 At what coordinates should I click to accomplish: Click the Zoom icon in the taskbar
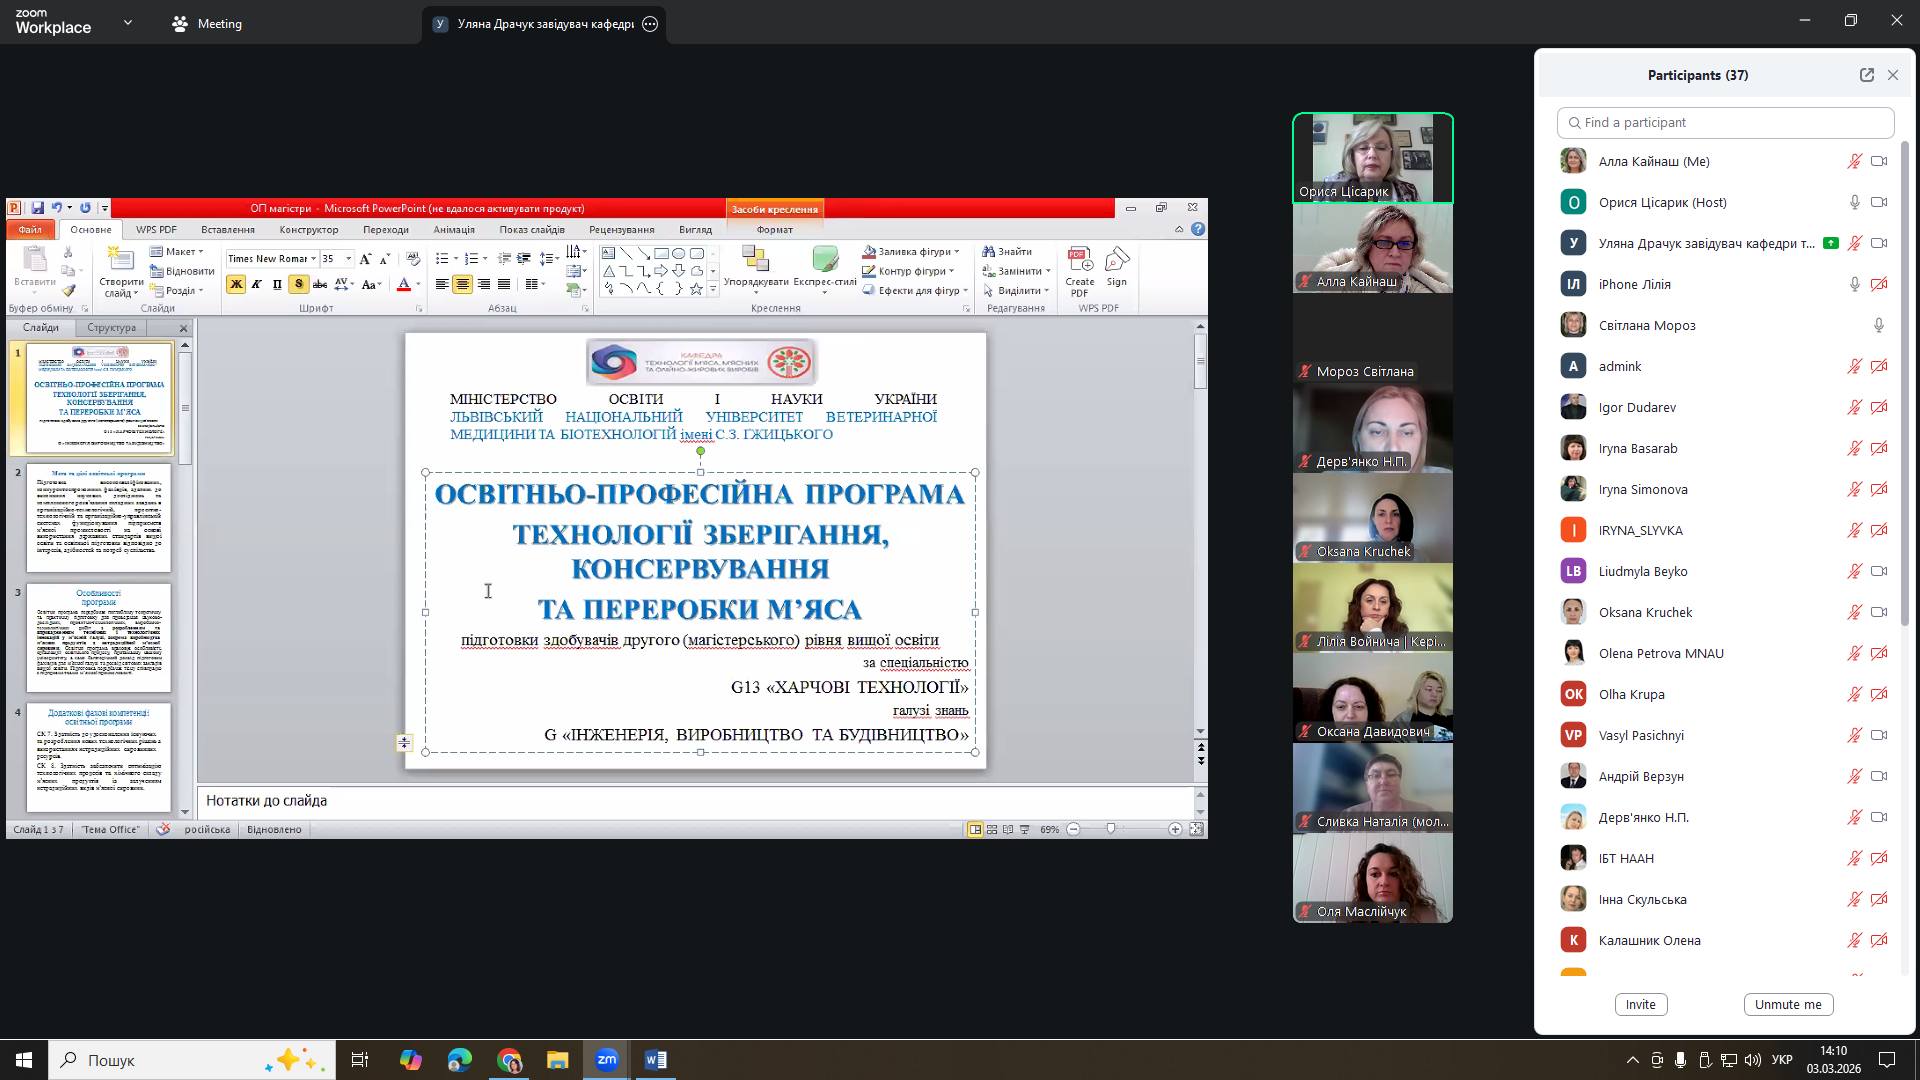[x=607, y=1060]
